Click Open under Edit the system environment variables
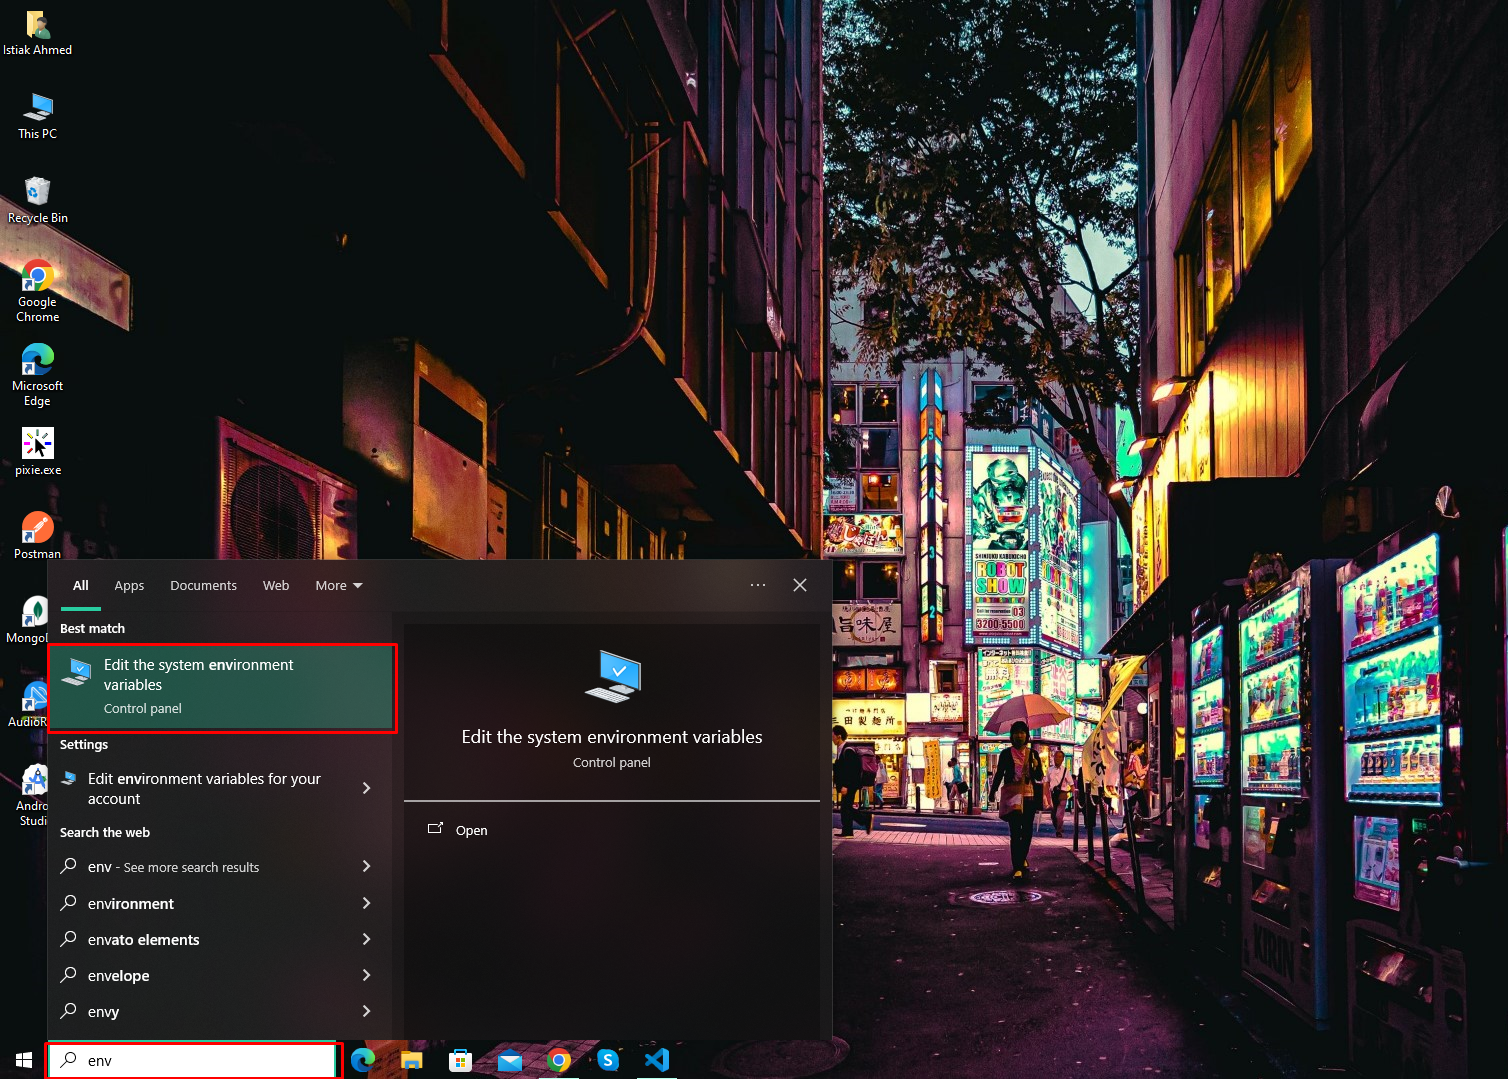This screenshot has height=1079, width=1508. coord(471,830)
